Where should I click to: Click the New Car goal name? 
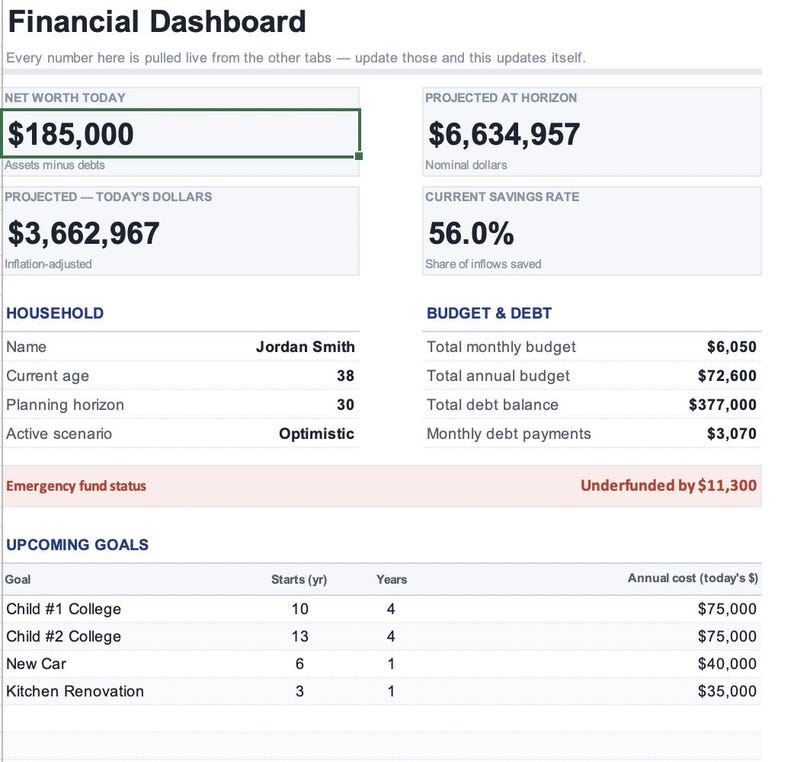pos(36,664)
